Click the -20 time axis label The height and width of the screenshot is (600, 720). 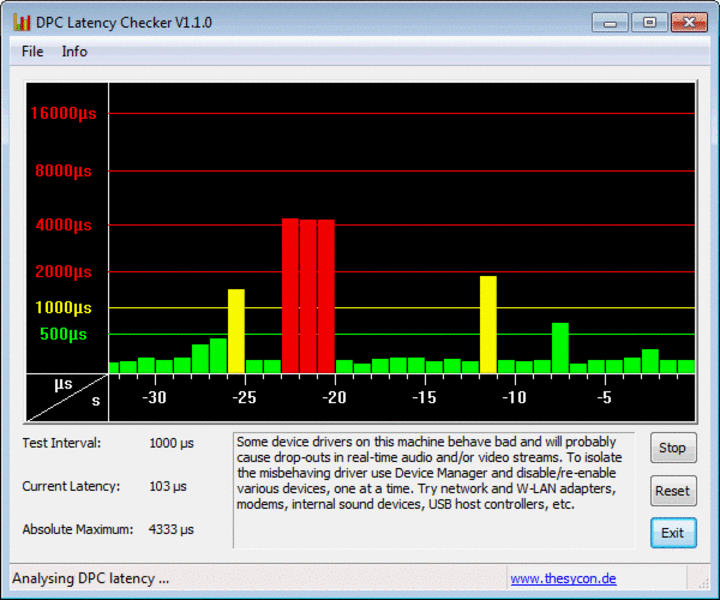coord(334,398)
